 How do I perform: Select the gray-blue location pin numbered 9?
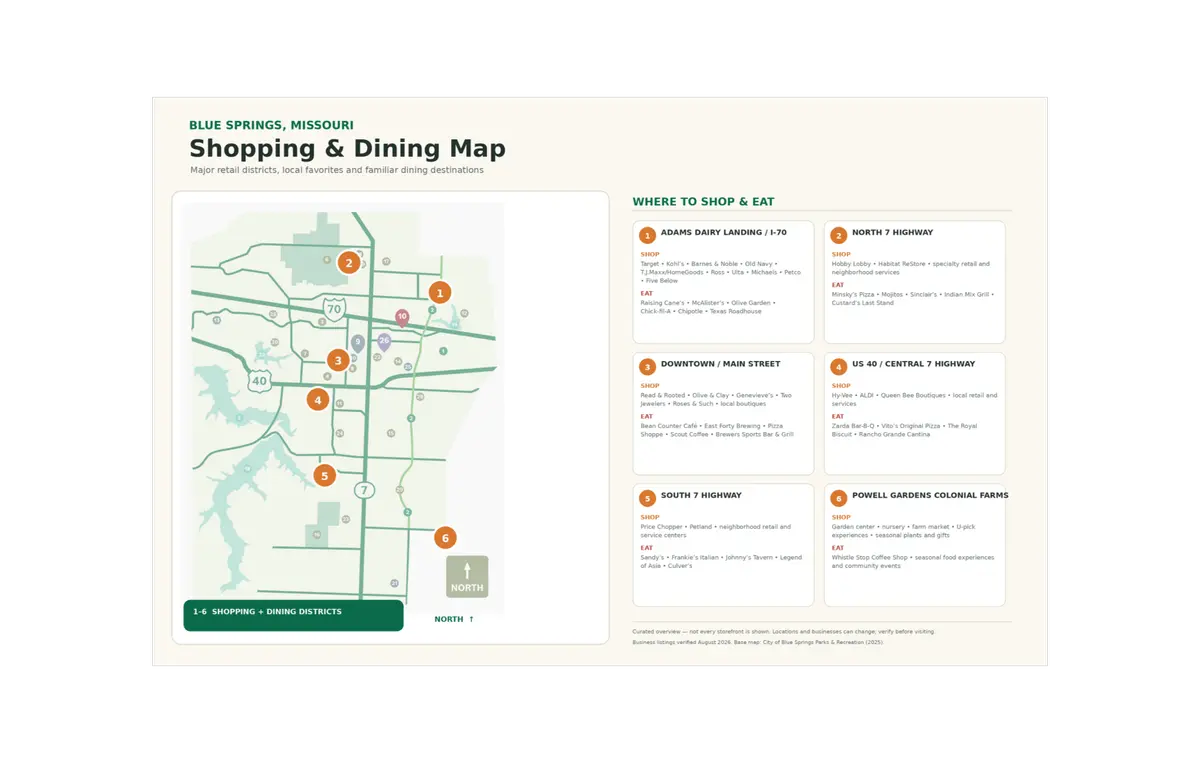click(x=357, y=343)
